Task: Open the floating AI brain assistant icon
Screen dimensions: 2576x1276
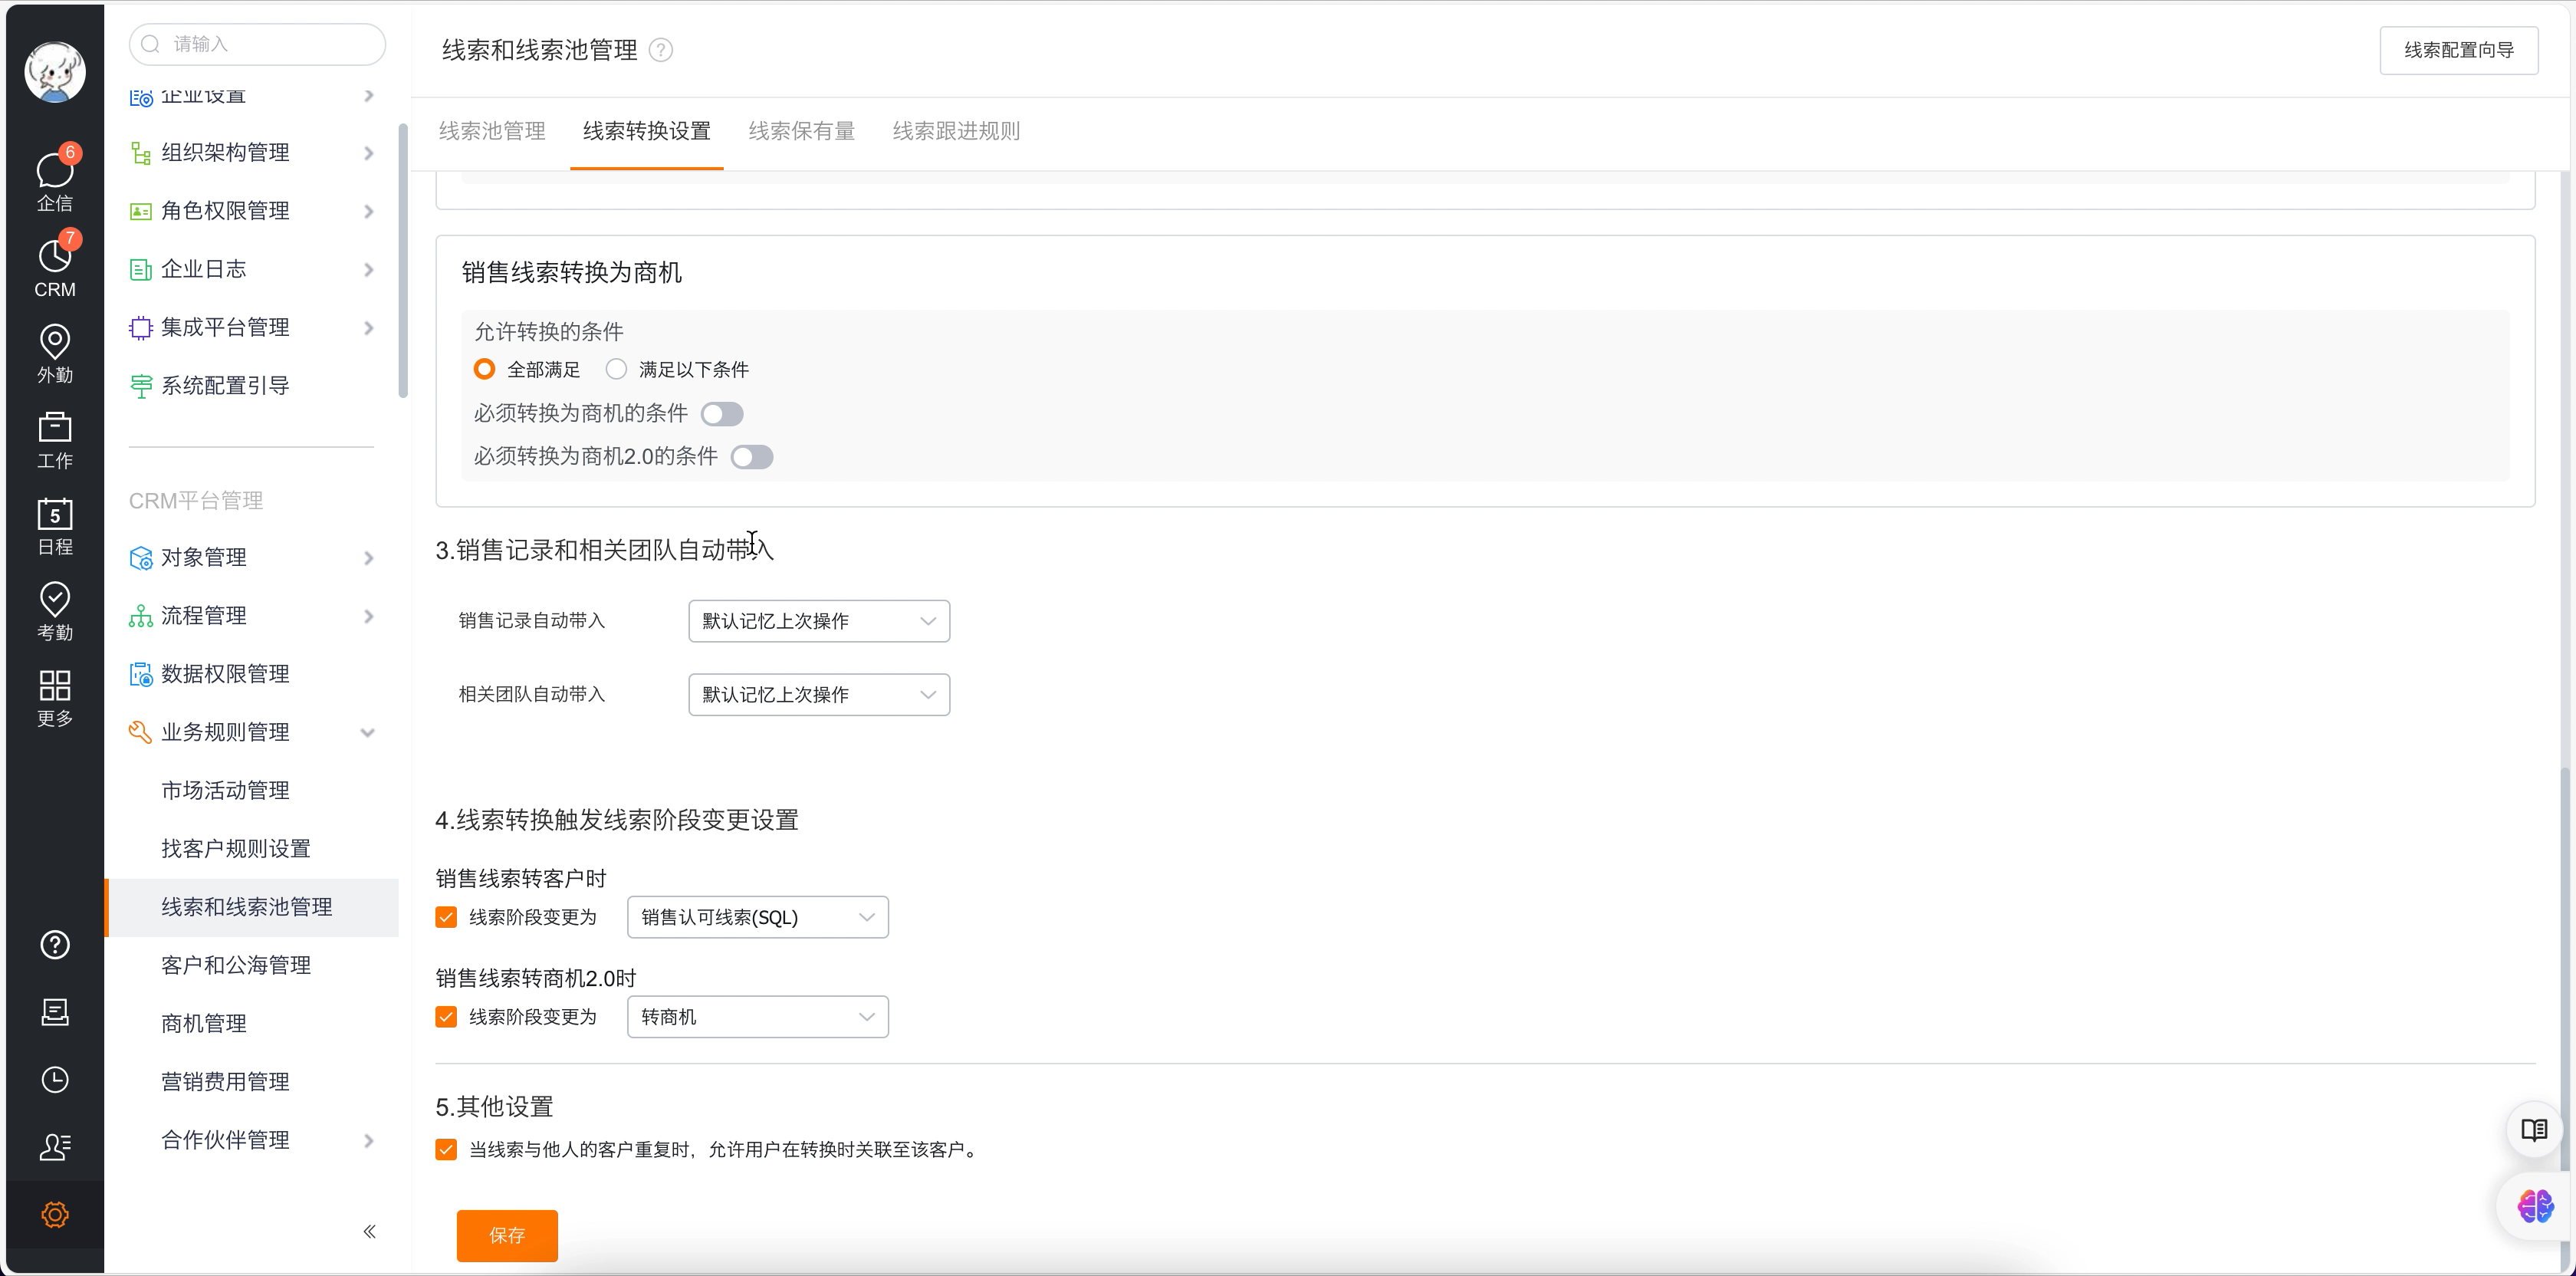Action: coord(2535,1206)
